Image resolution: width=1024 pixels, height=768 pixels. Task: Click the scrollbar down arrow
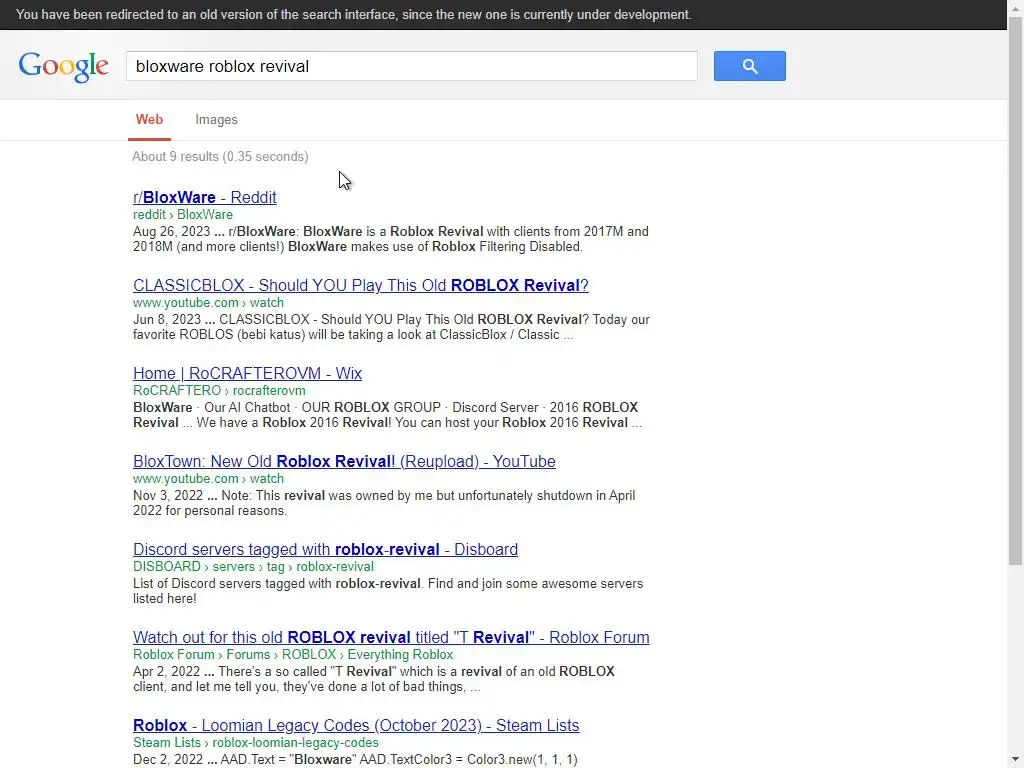[x=1016, y=761]
